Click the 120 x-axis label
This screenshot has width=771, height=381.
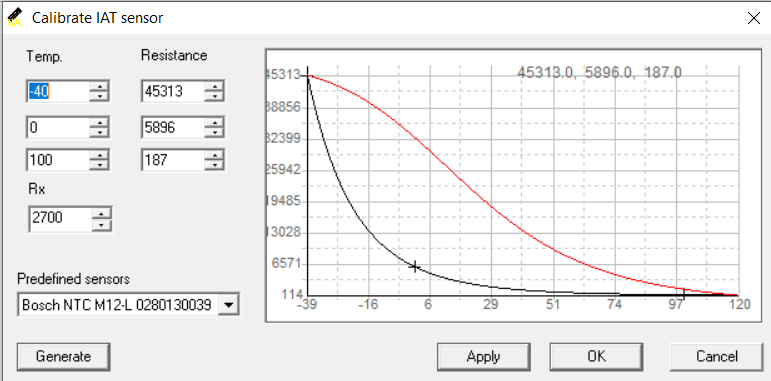[x=739, y=304]
